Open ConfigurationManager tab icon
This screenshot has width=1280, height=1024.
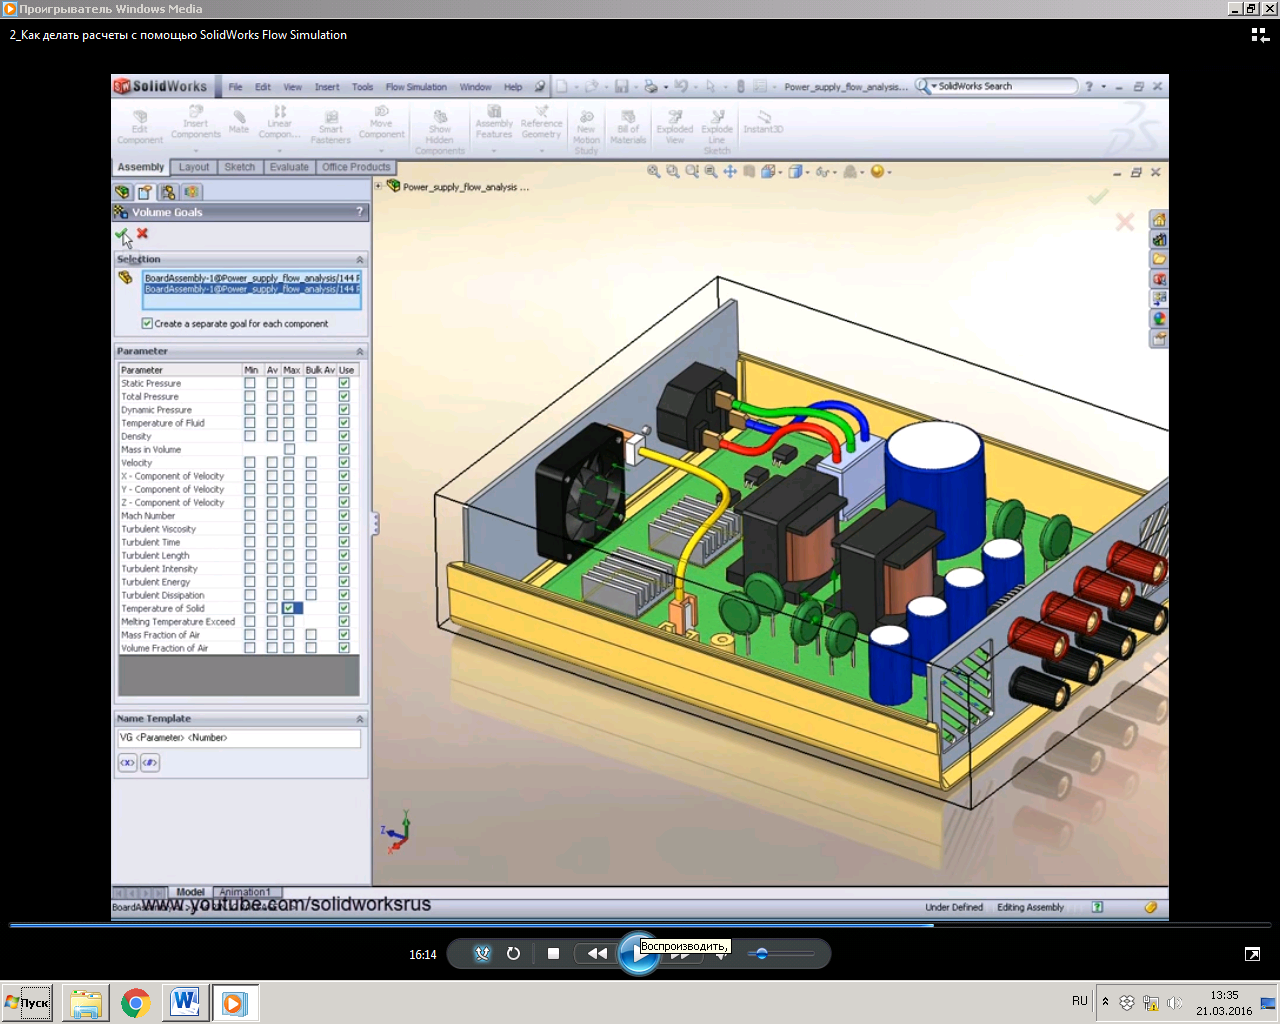(x=168, y=192)
